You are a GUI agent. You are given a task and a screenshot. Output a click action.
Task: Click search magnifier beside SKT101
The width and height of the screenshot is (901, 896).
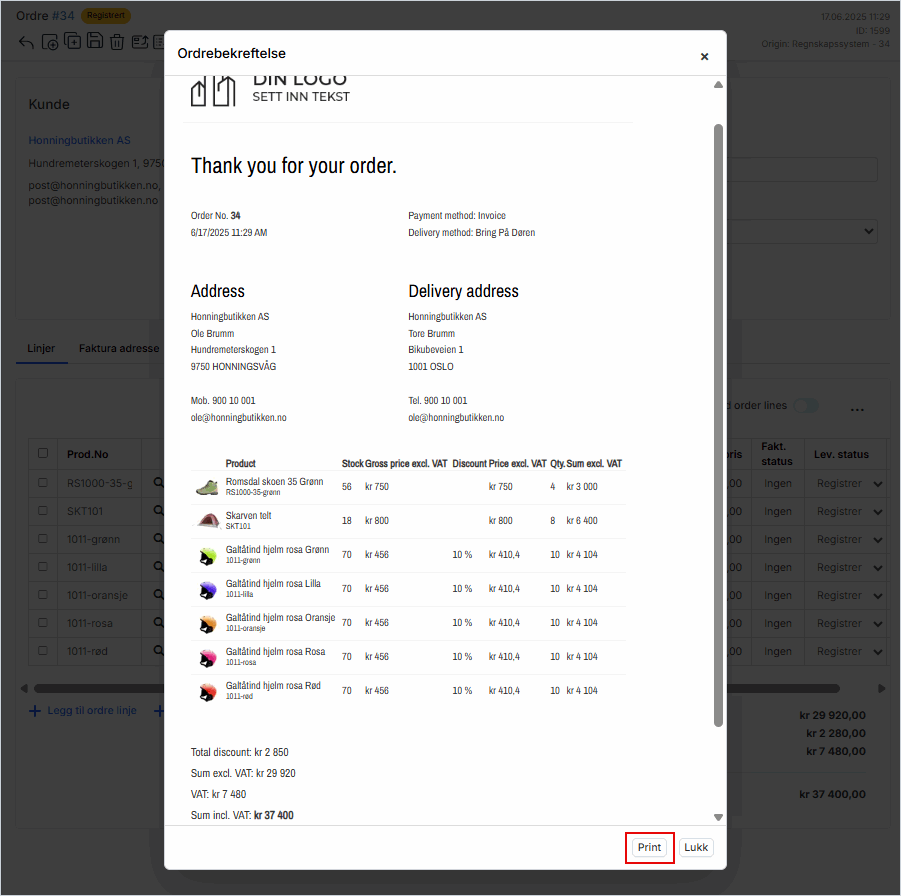[158, 511]
